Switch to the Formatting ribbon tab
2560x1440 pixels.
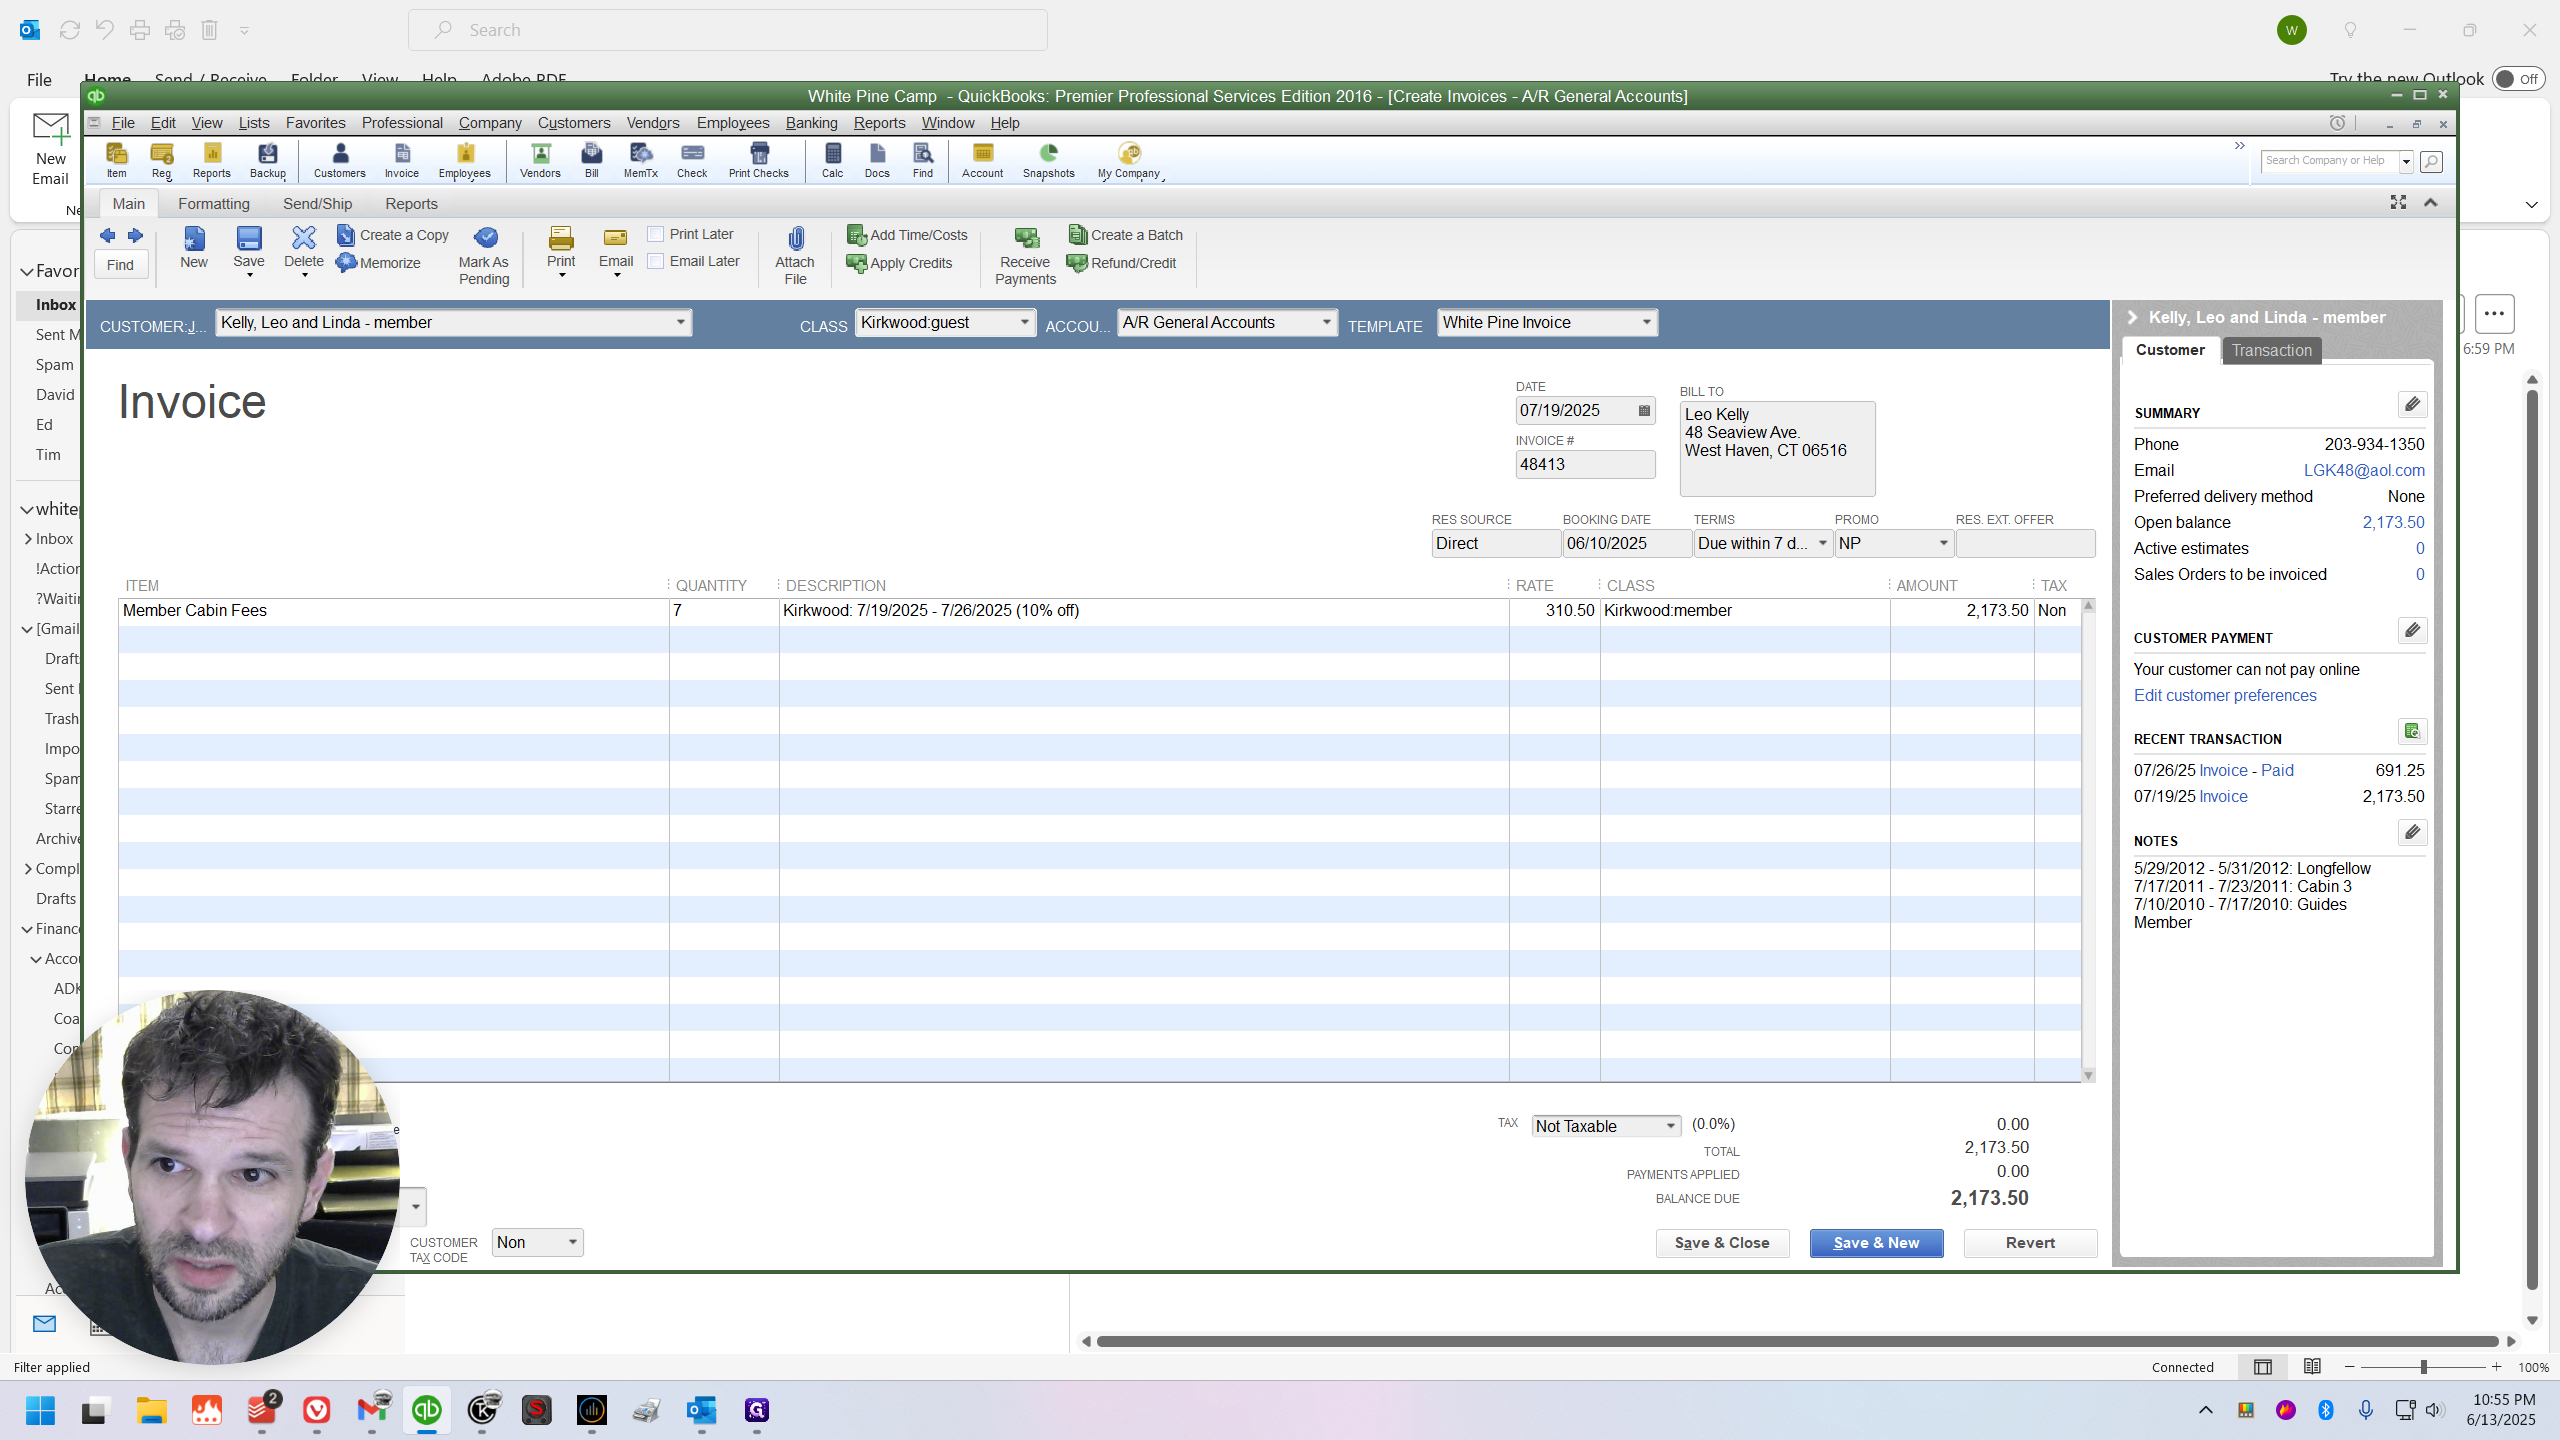tap(214, 204)
